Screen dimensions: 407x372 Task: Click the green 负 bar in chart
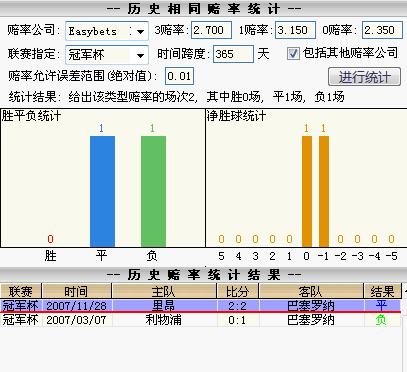pyautogui.click(x=153, y=191)
